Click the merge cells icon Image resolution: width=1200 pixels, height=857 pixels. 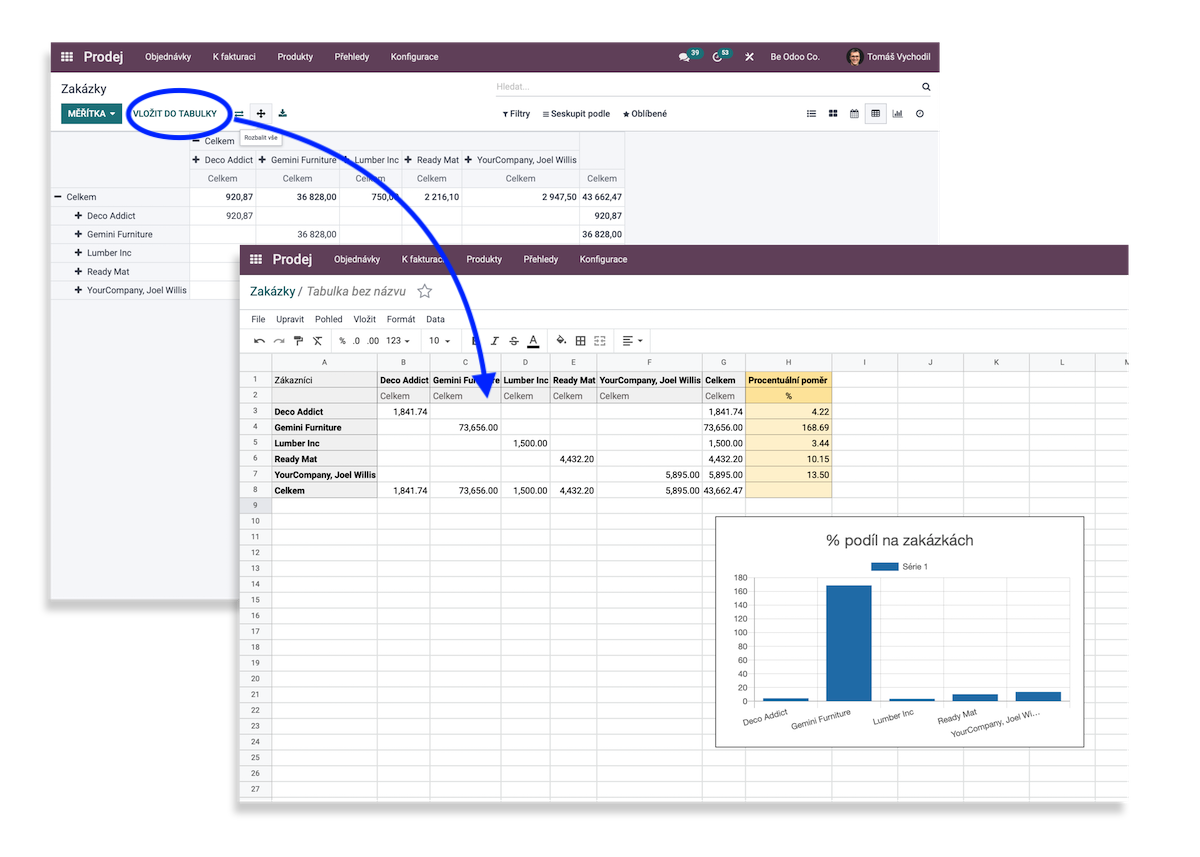[x=600, y=341]
